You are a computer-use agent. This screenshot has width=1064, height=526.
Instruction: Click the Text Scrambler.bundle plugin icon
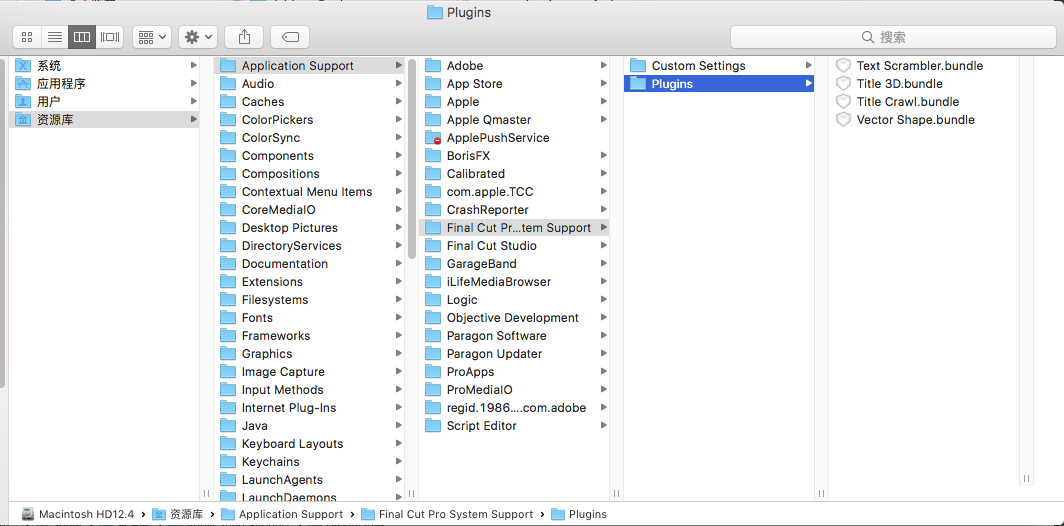click(x=843, y=66)
